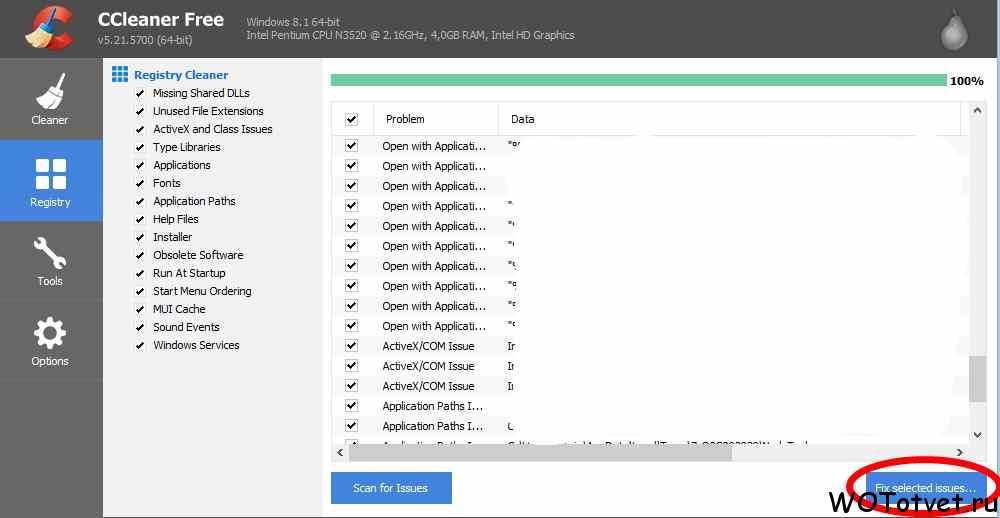Click the Registry Cleaner grid icon
Screen dimensions: 1000x518
[120, 75]
